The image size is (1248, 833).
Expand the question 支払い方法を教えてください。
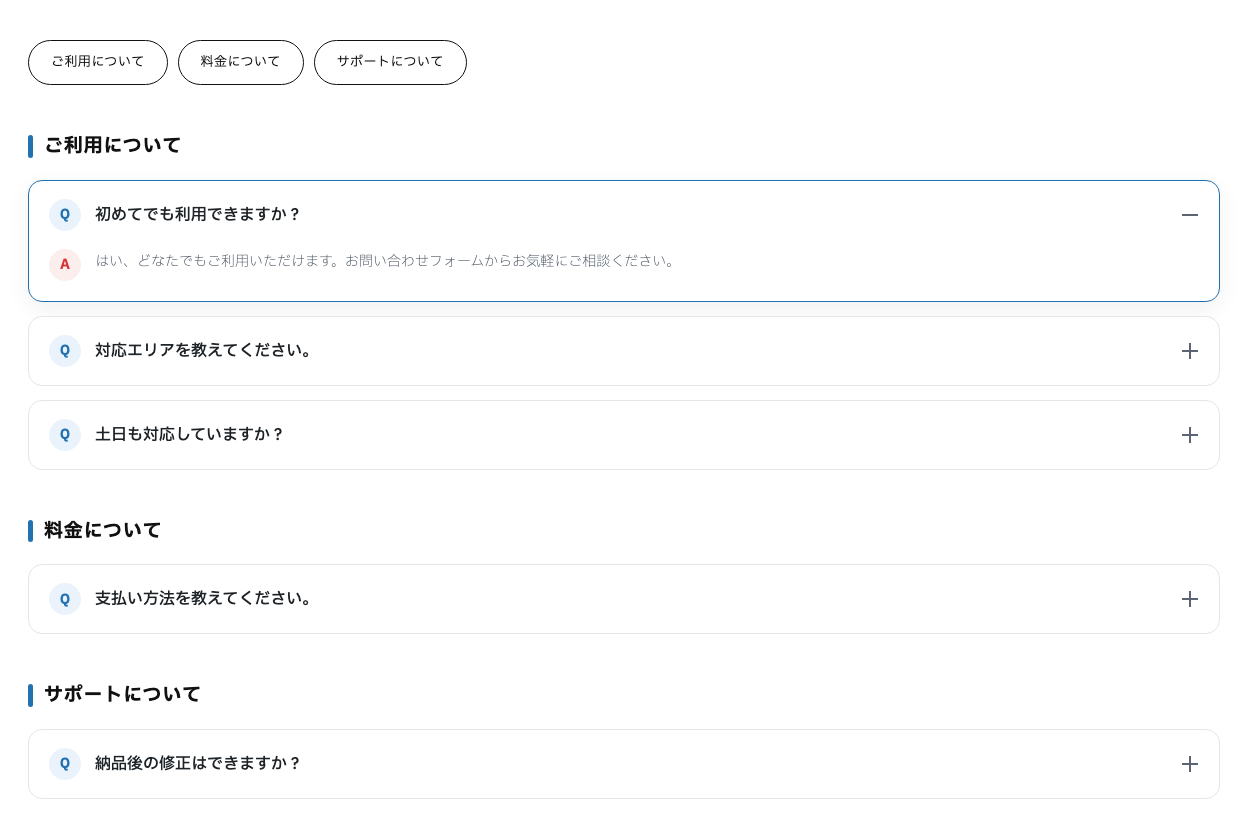[624, 599]
